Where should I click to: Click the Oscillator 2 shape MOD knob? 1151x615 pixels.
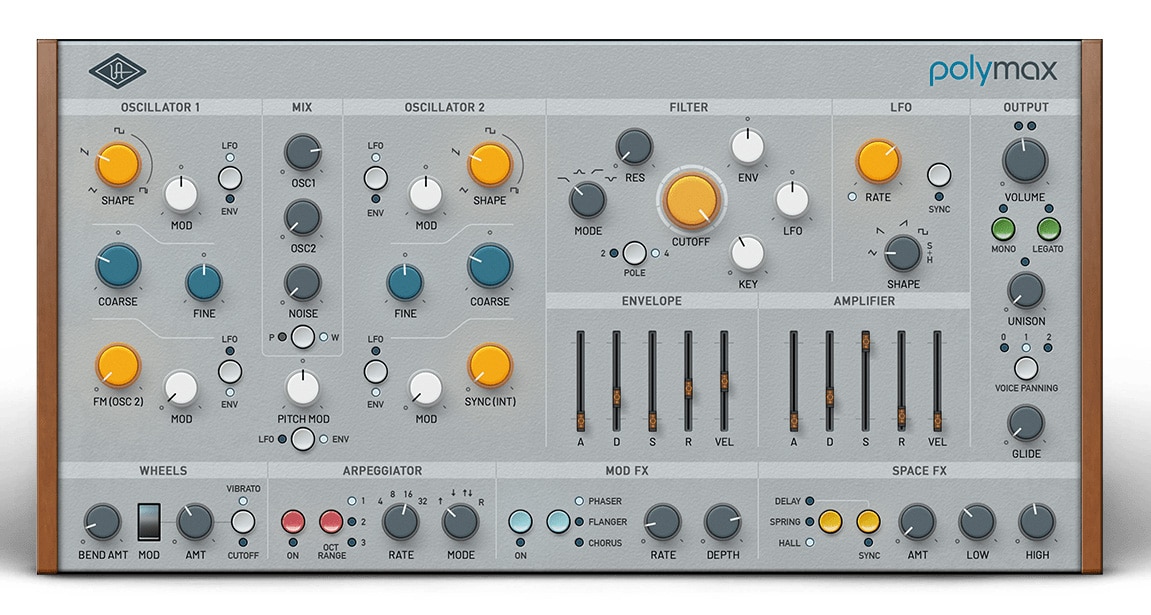coord(425,194)
